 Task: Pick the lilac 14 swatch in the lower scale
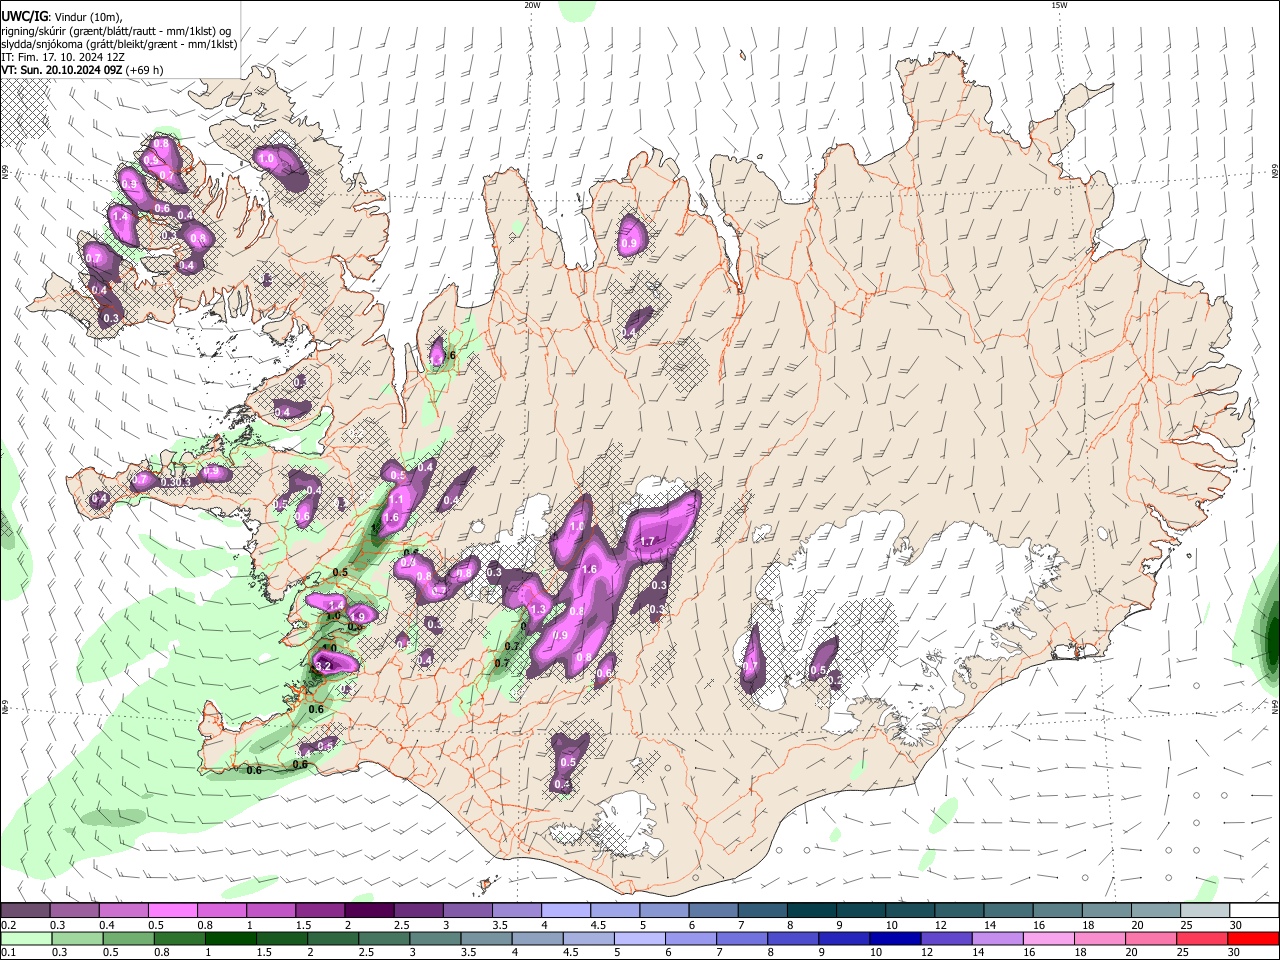(997, 938)
